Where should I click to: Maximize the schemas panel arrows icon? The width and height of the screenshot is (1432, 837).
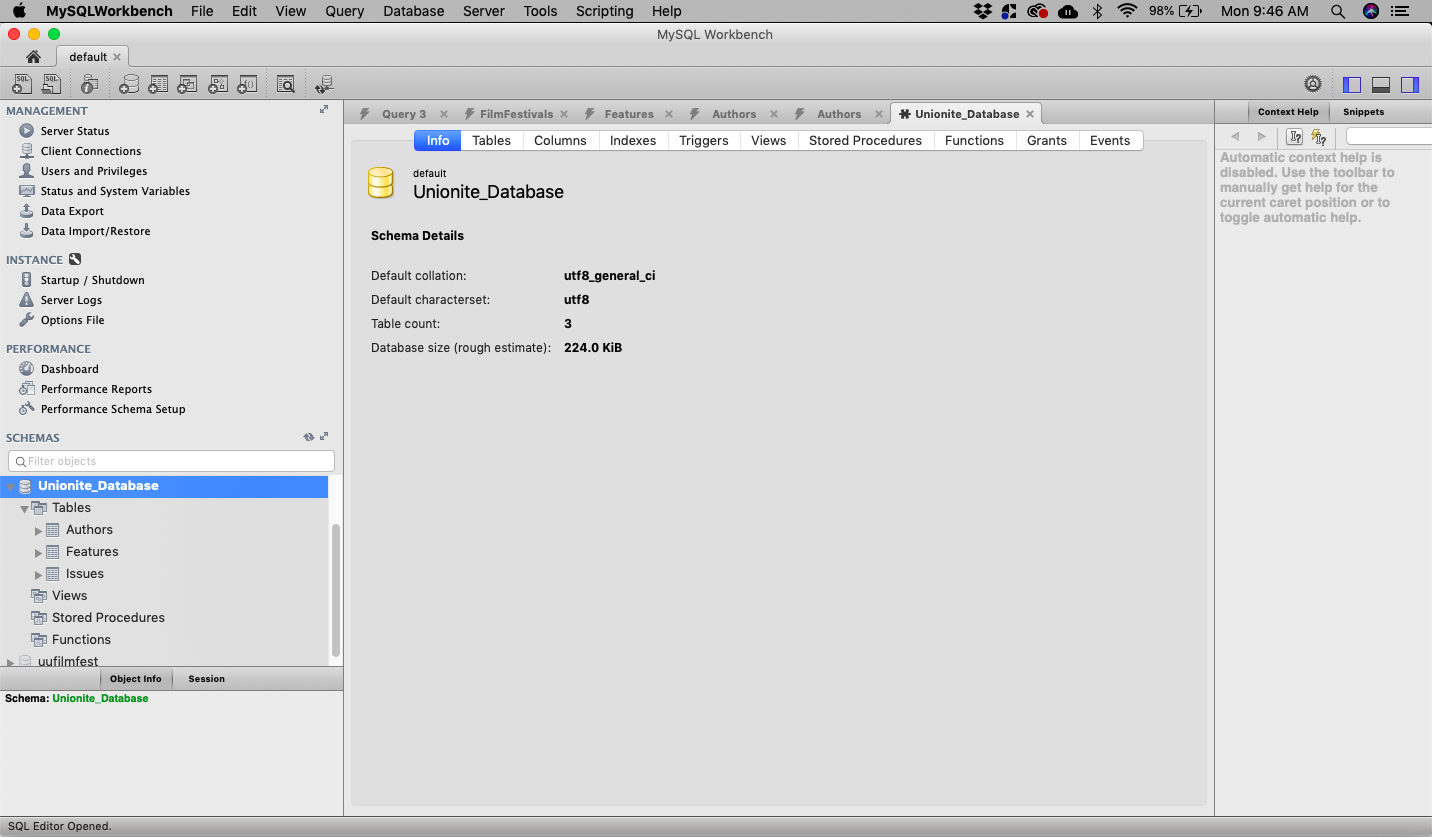click(324, 437)
